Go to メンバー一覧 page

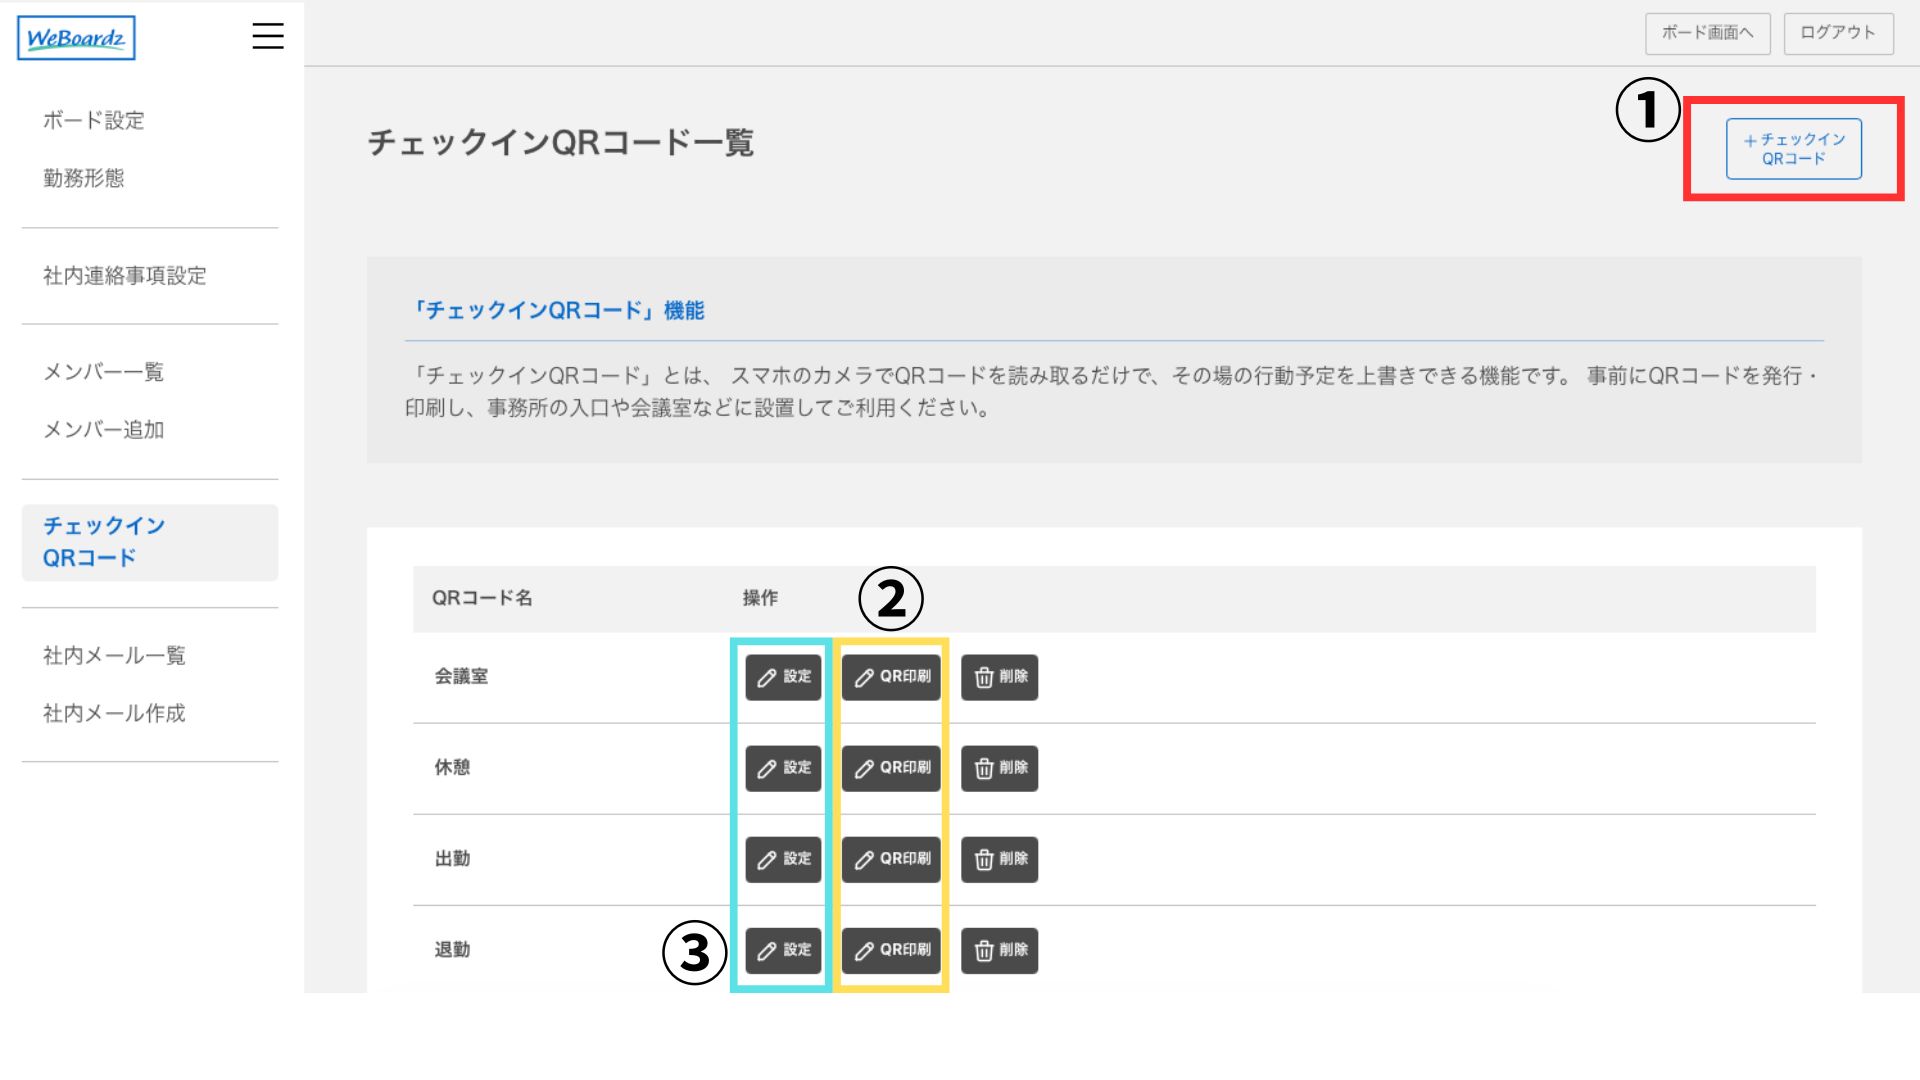pyautogui.click(x=103, y=372)
